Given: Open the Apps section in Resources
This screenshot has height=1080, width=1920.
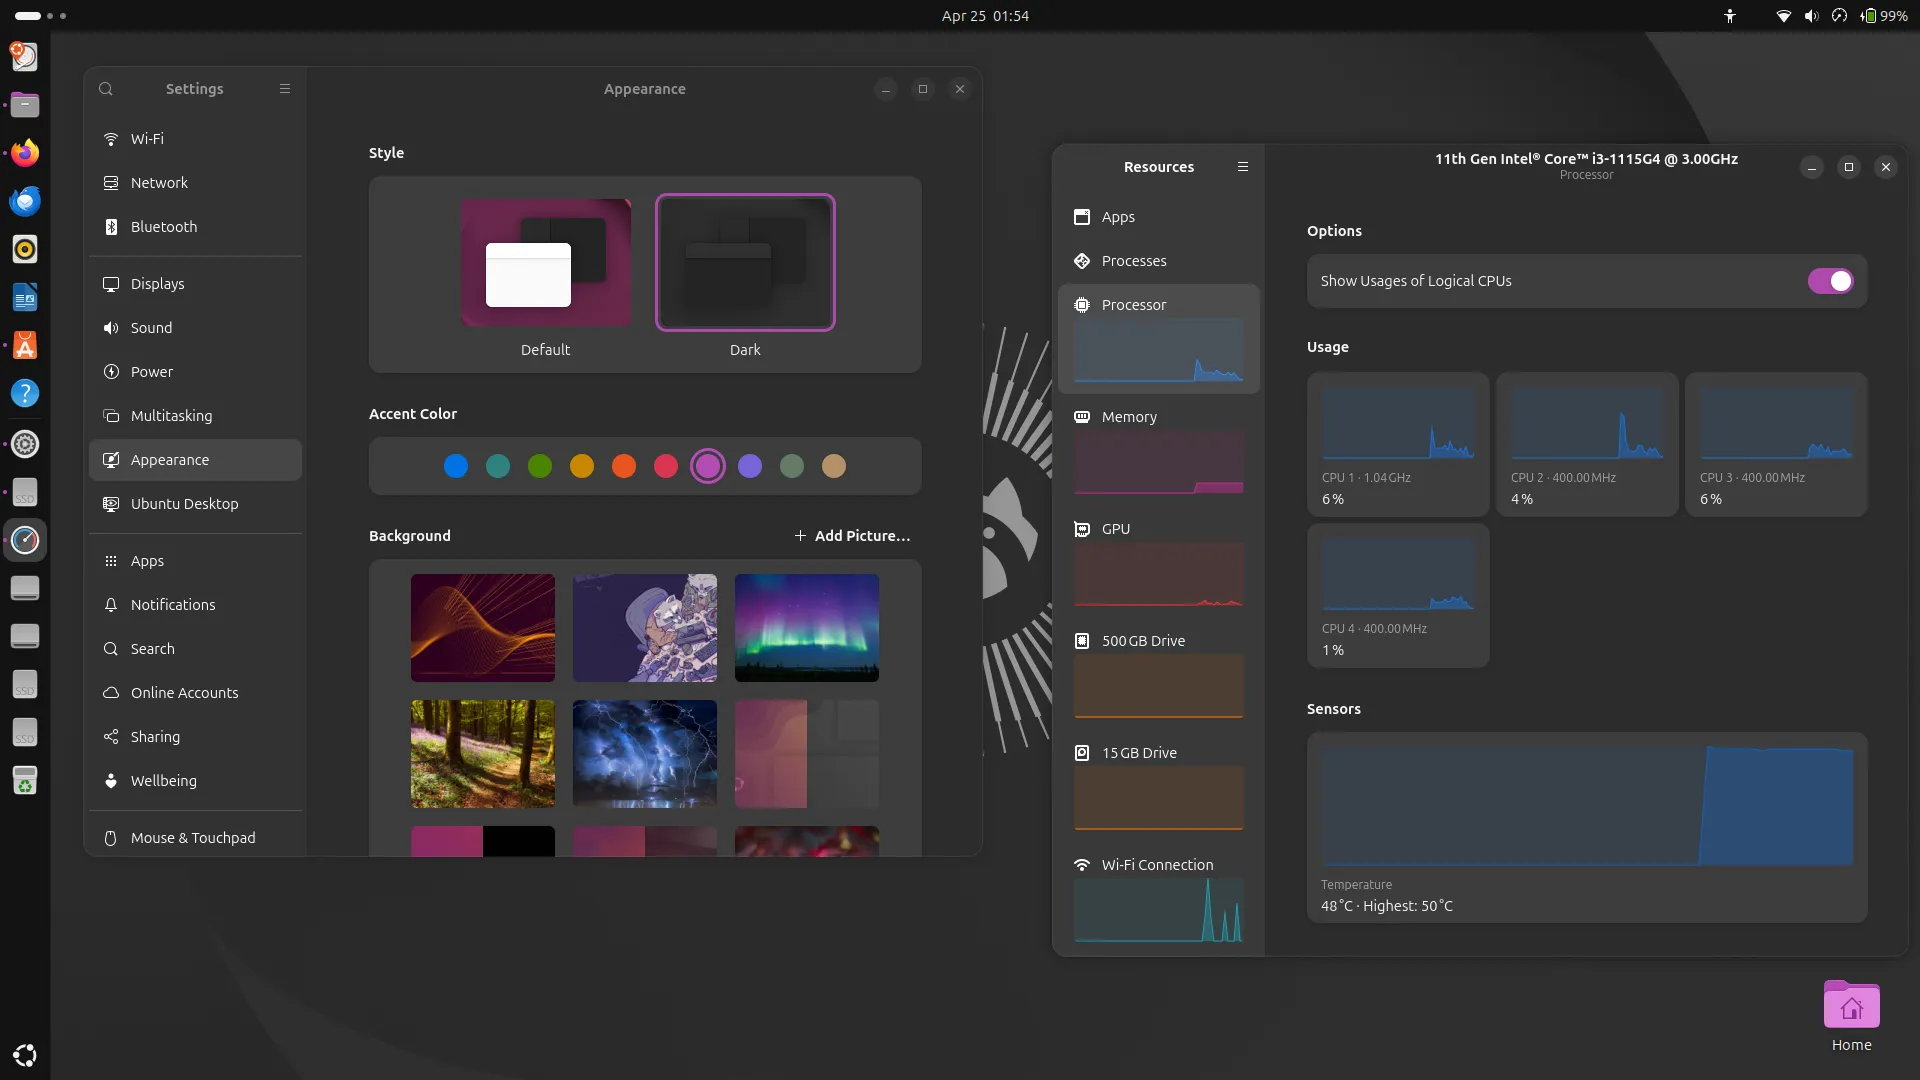Looking at the screenshot, I should pyautogui.click(x=1118, y=217).
